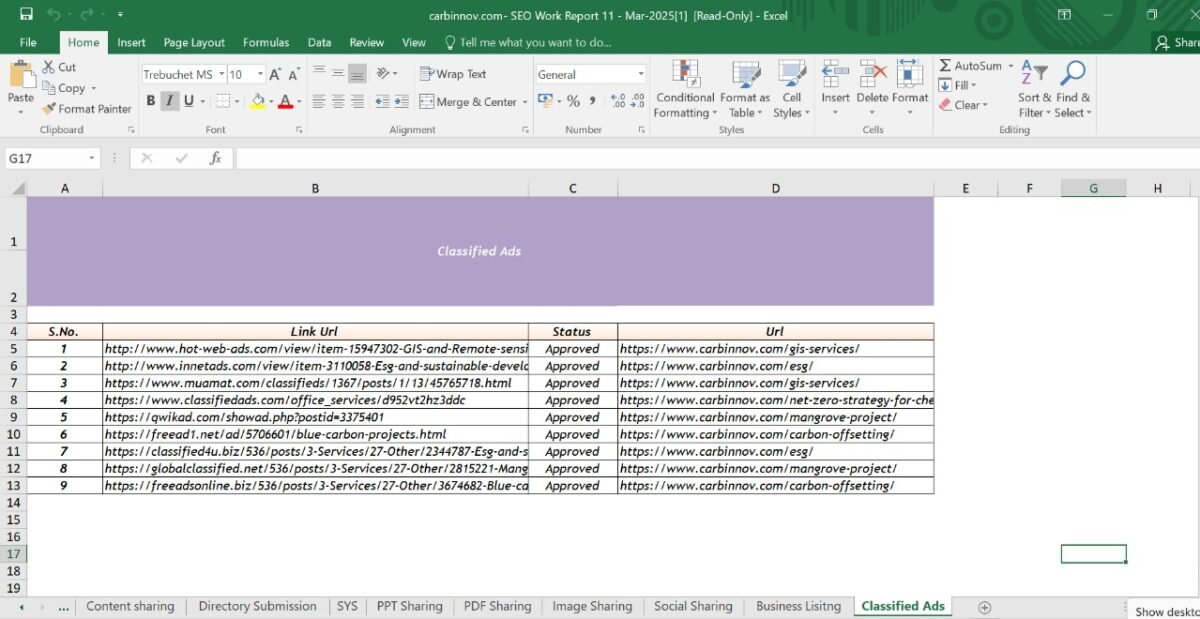1200x619 pixels.
Task: Click the yellow Fill Color bucket
Action: [258, 101]
